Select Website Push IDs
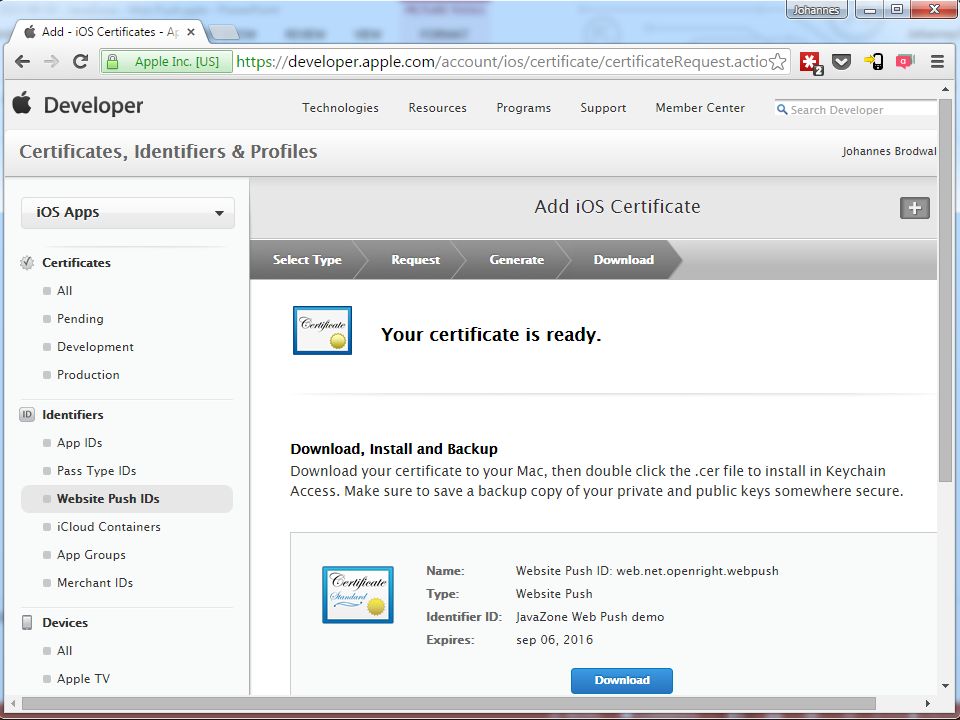The height and width of the screenshot is (720, 960). (127, 499)
